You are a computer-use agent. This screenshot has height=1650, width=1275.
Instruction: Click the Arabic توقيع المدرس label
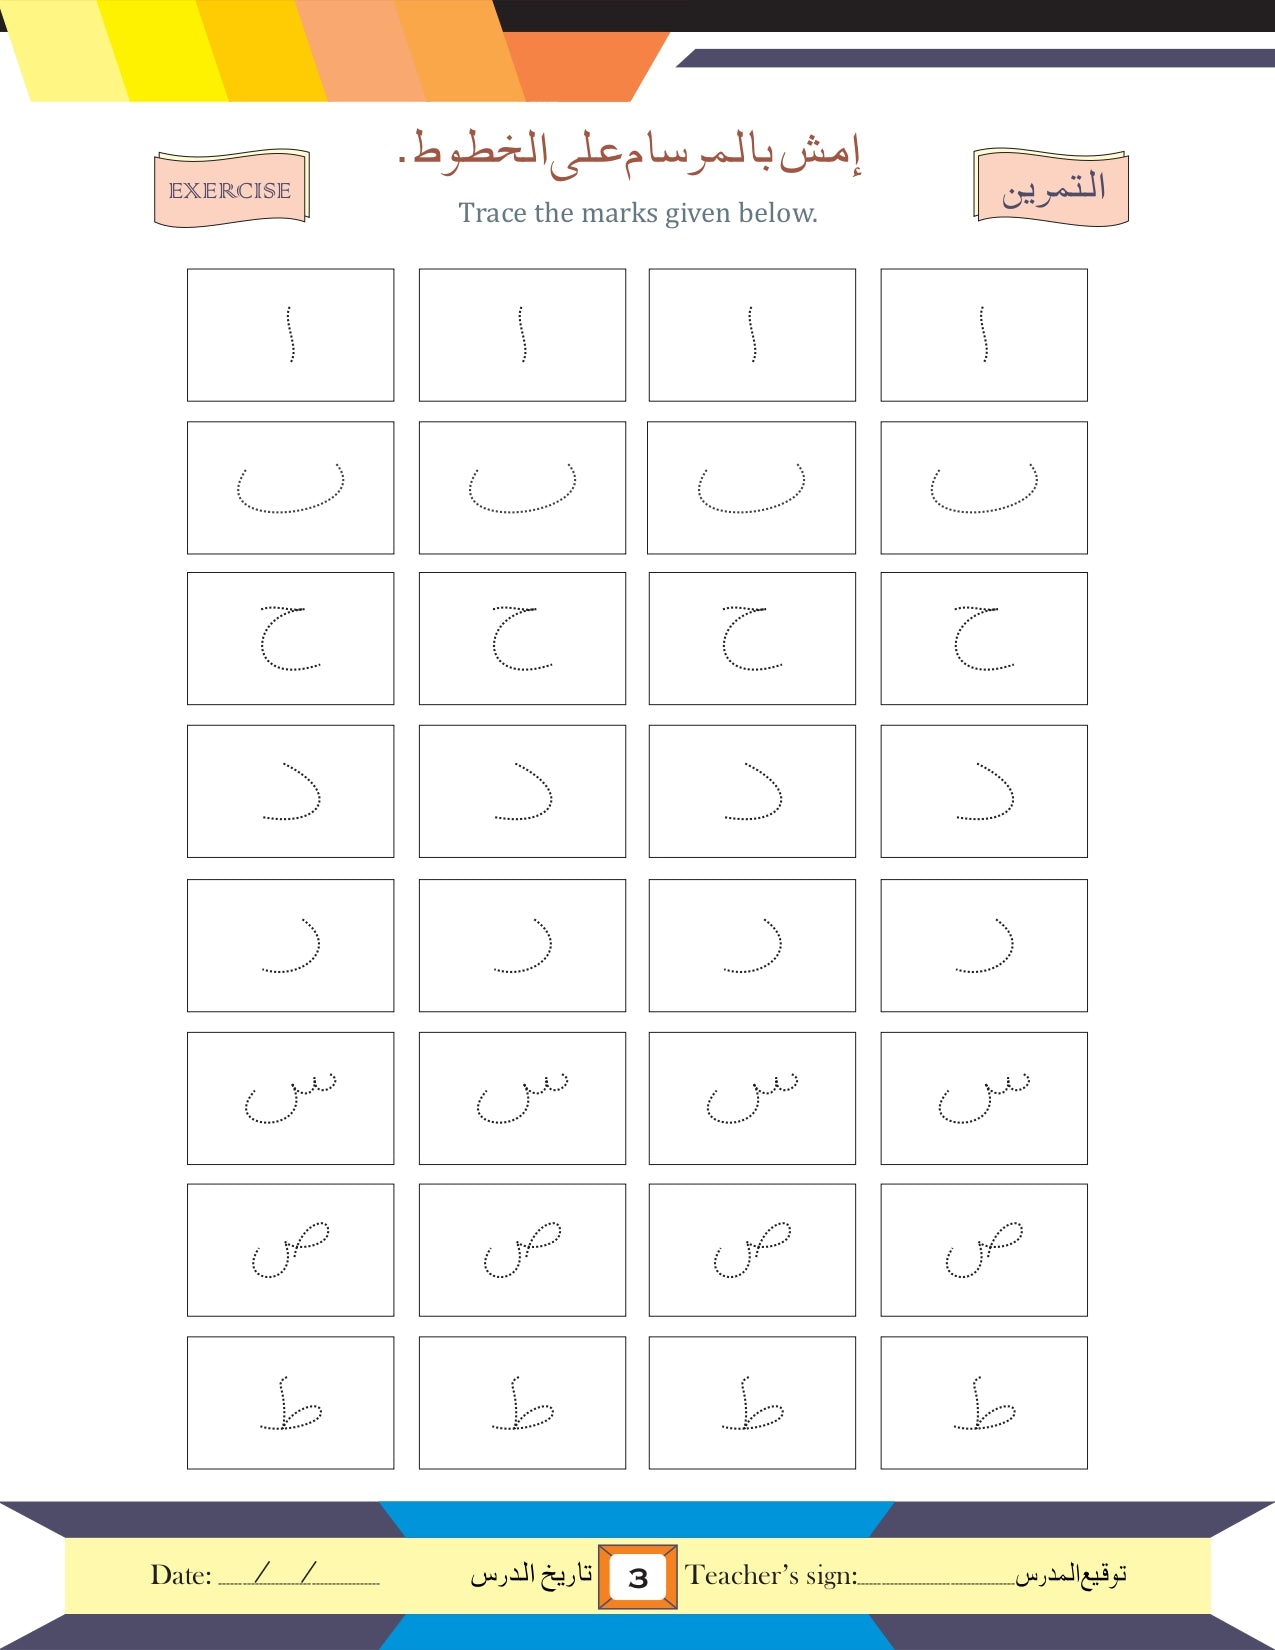pyautogui.click(x=1071, y=1575)
